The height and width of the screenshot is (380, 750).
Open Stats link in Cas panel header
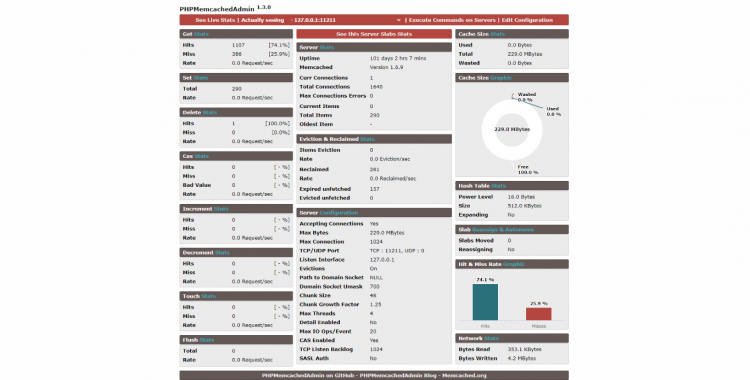[201, 156]
